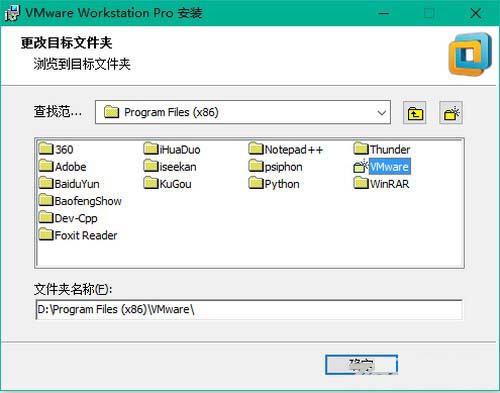The image size is (500, 393).
Task: Select the 360 folder
Action: (56, 149)
